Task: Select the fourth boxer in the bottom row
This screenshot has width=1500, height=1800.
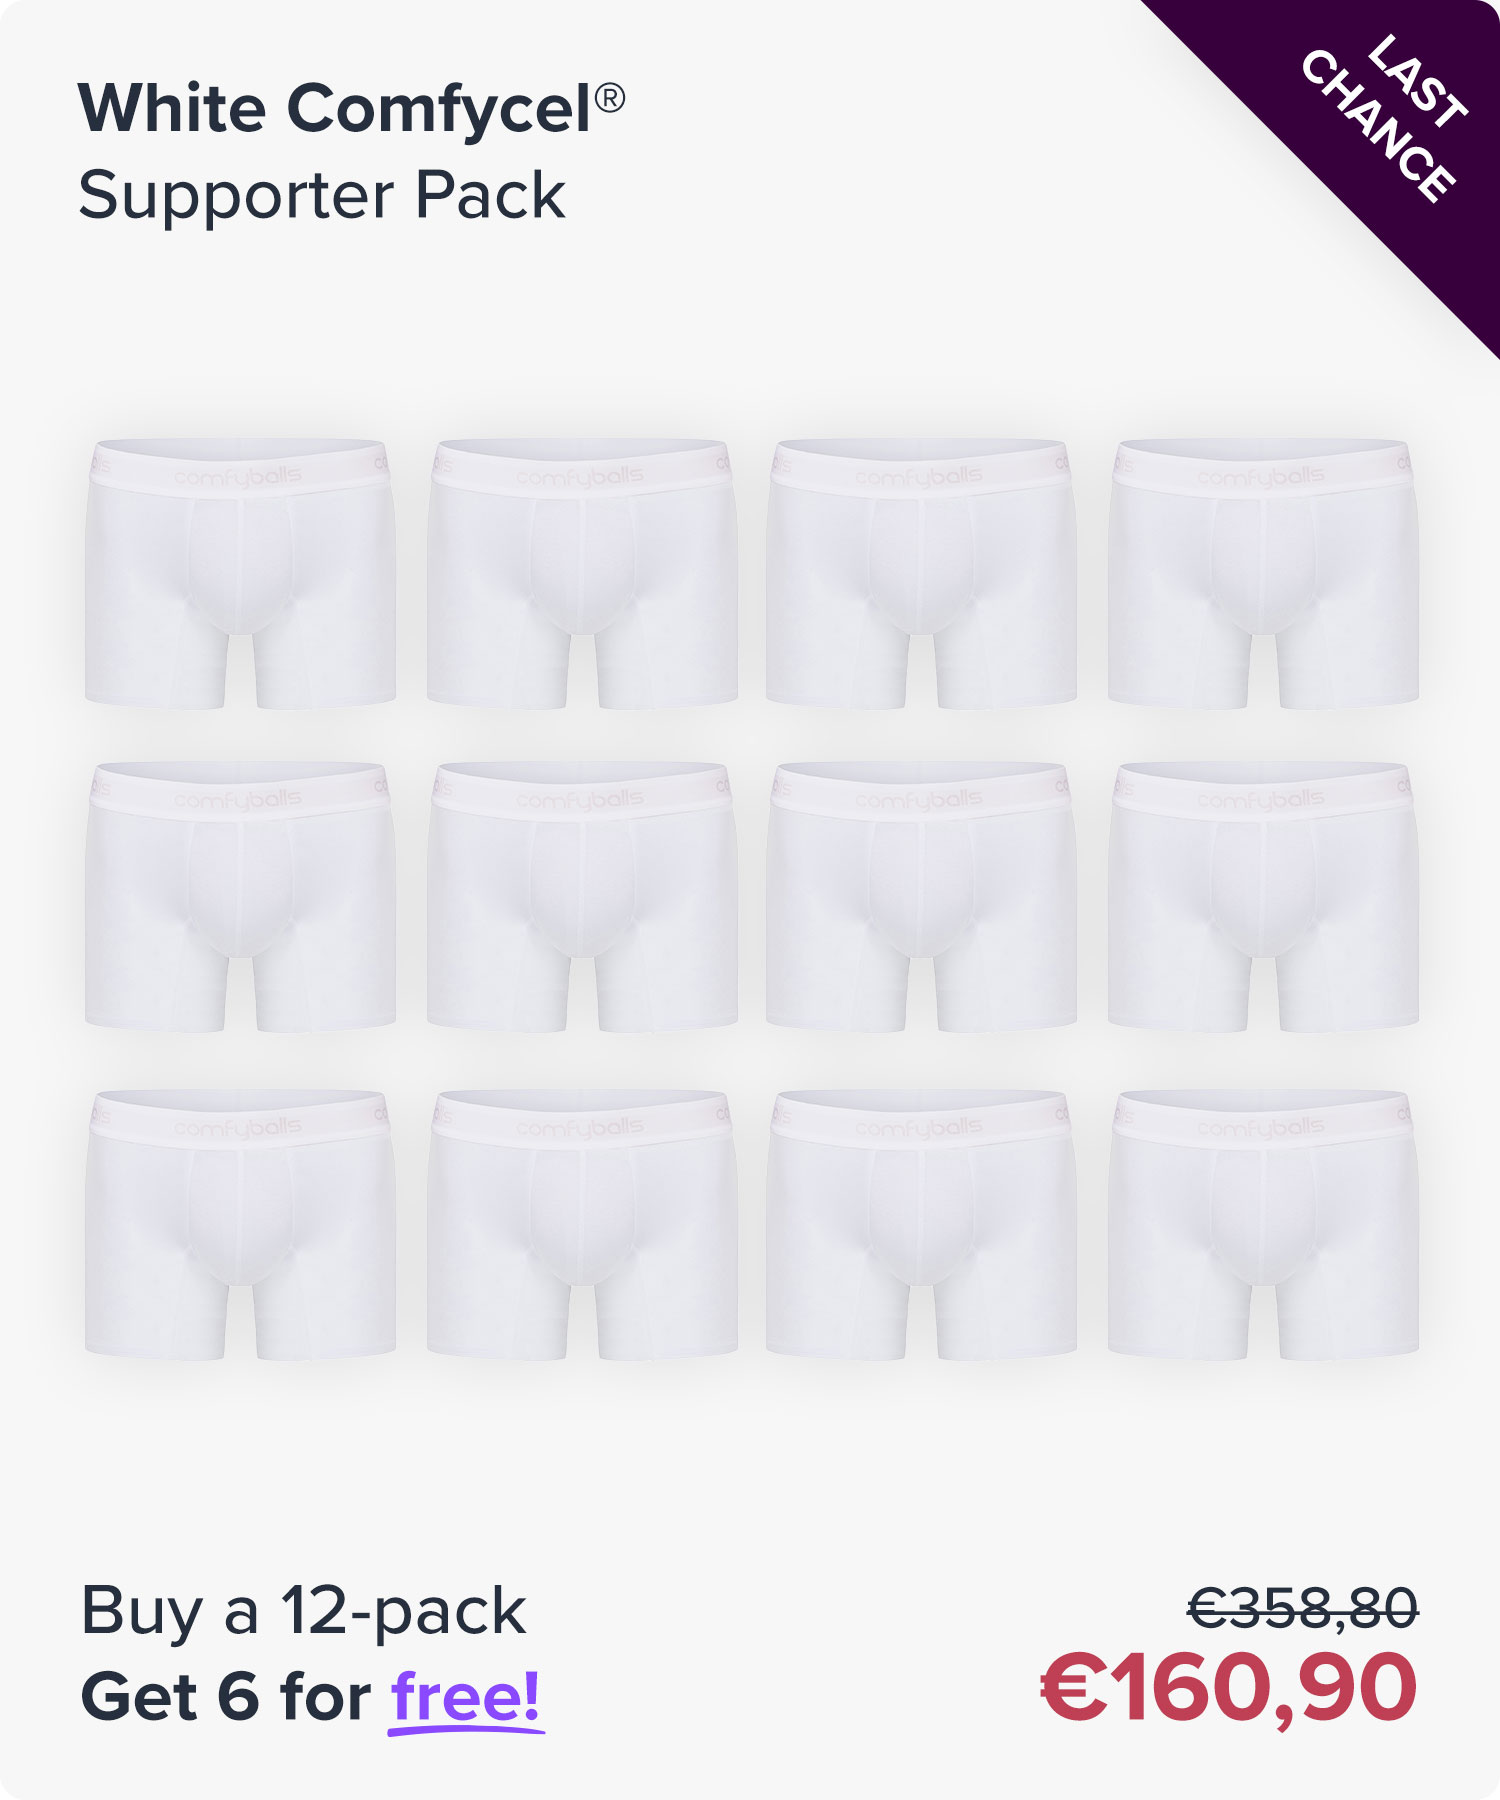Action: coord(1263,1225)
